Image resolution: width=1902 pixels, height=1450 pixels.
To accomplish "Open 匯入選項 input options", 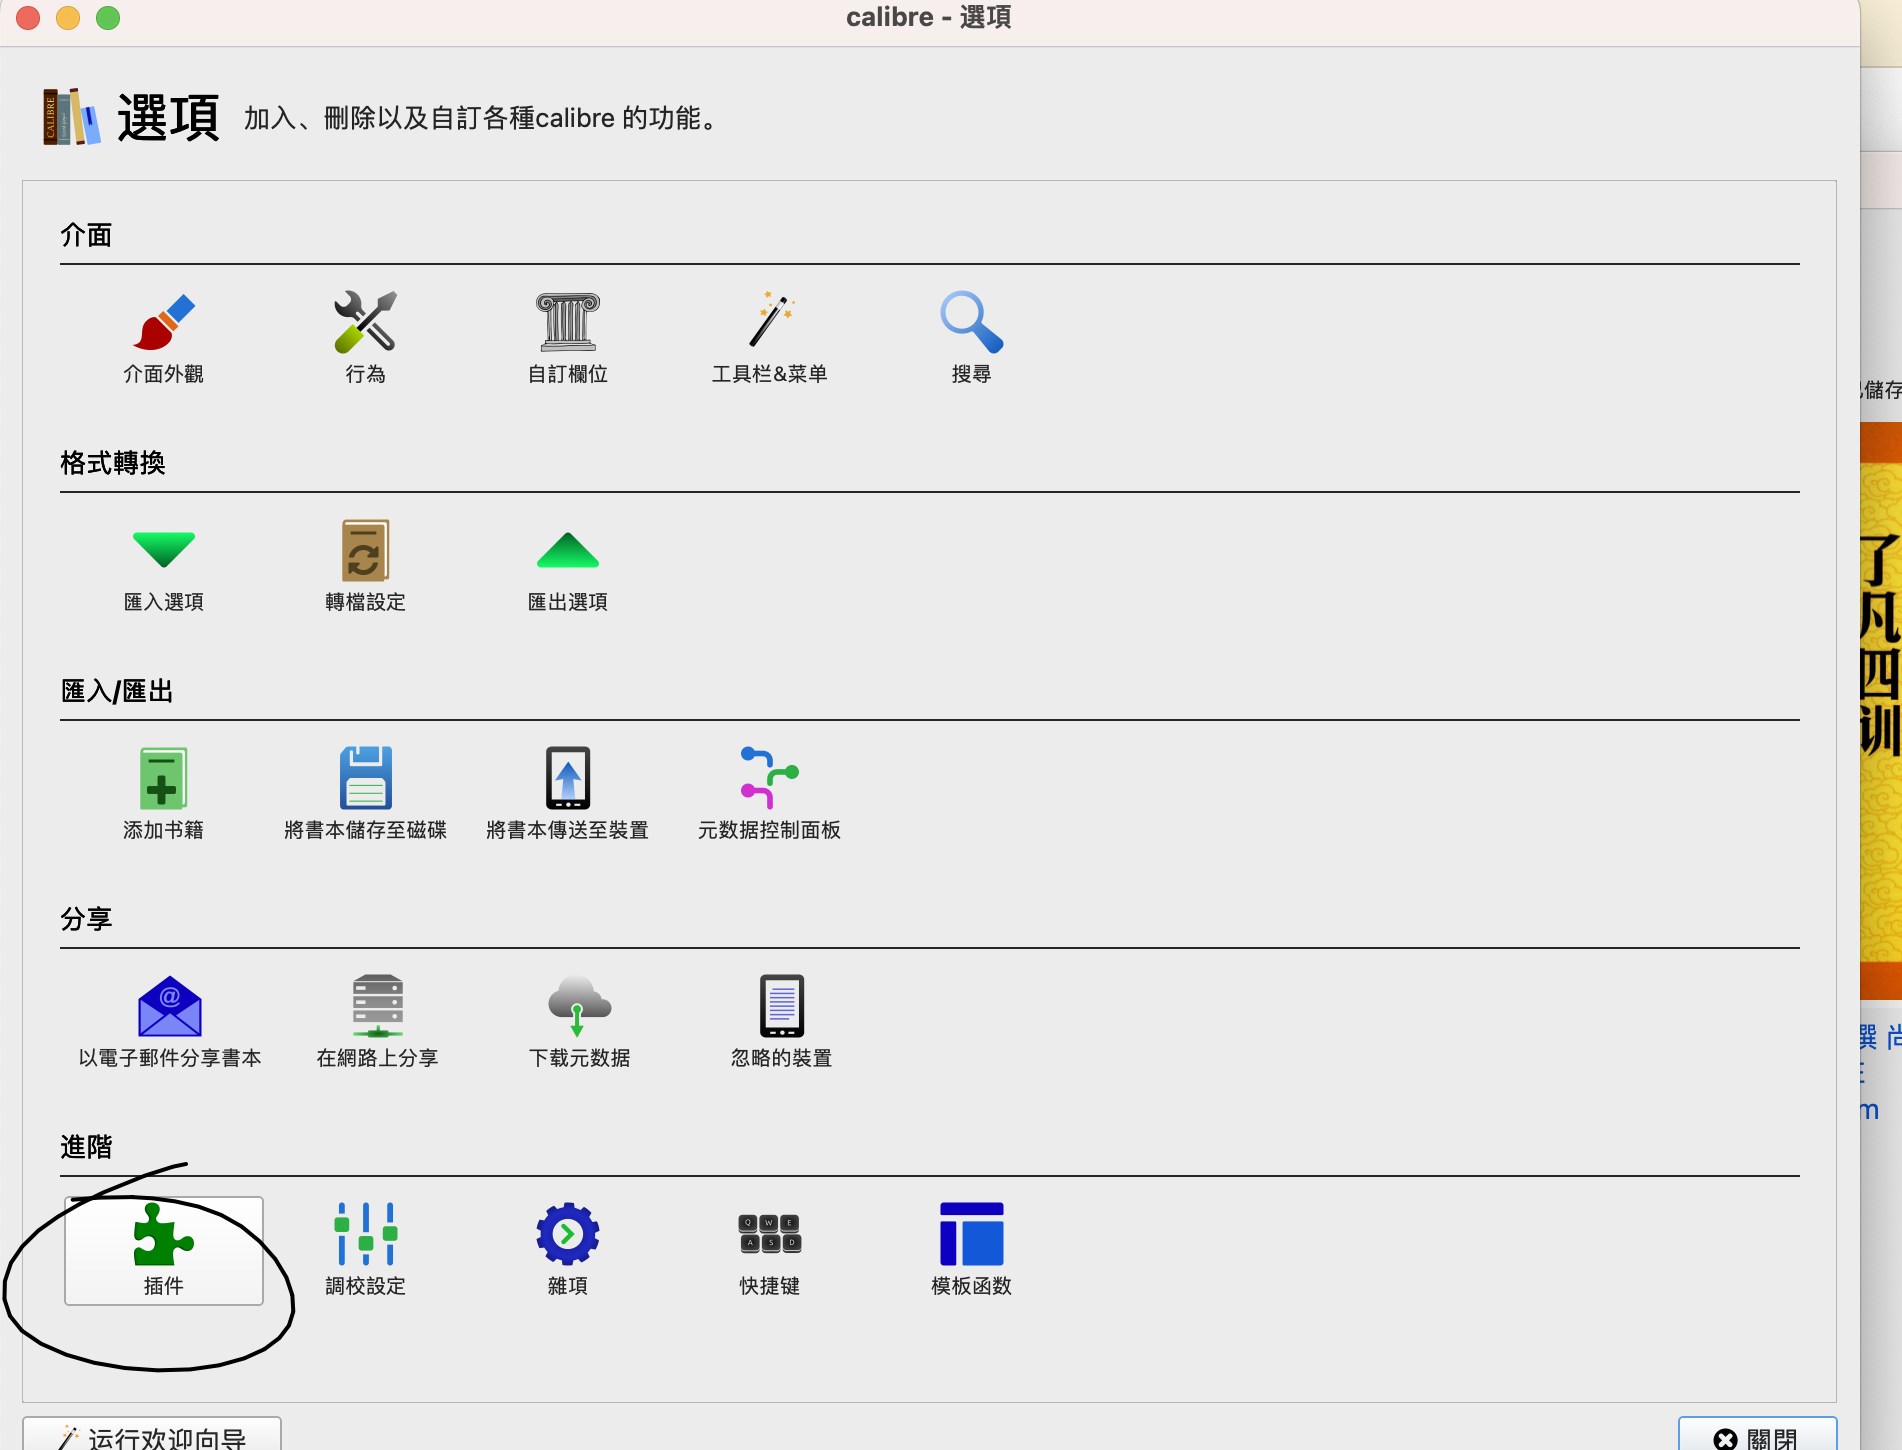I will pyautogui.click(x=163, y=566).
